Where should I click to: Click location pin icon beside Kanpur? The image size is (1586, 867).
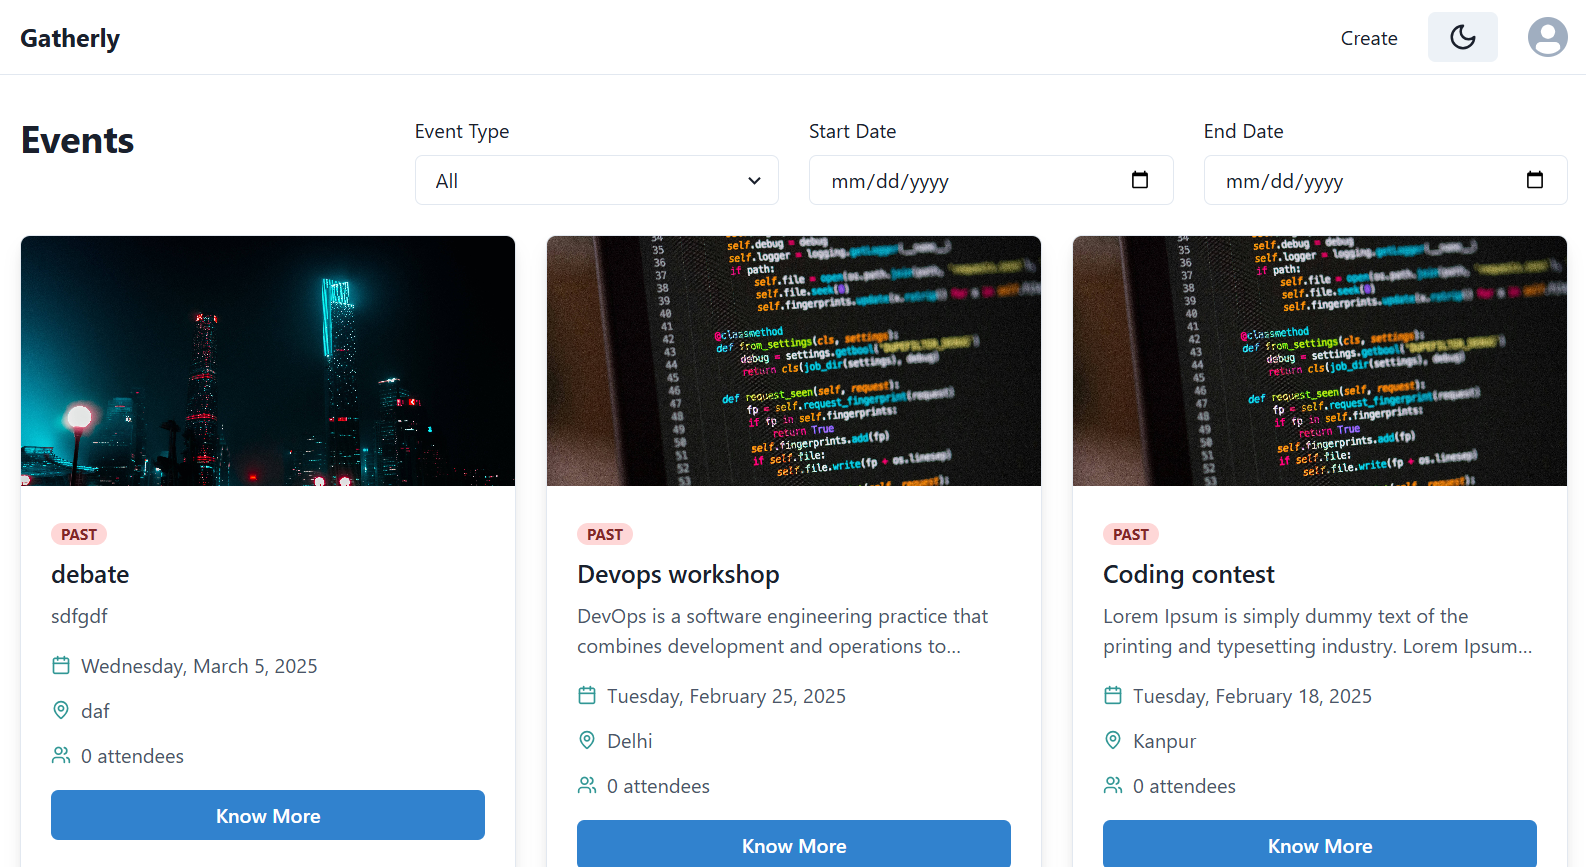pos(1113,741)
